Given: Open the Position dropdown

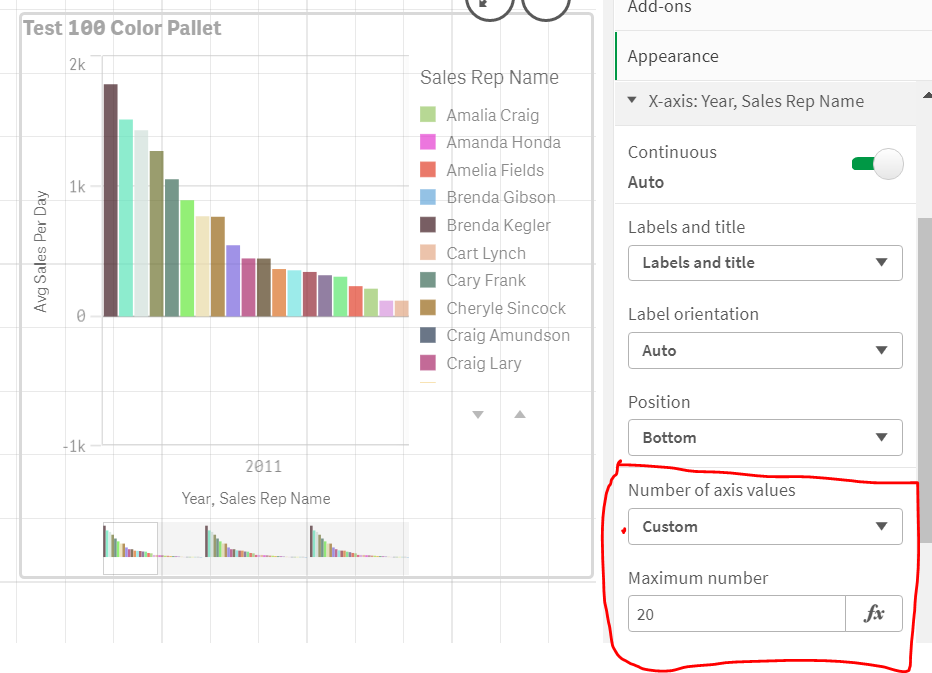Looking at the screenshot, I should 765,437.
